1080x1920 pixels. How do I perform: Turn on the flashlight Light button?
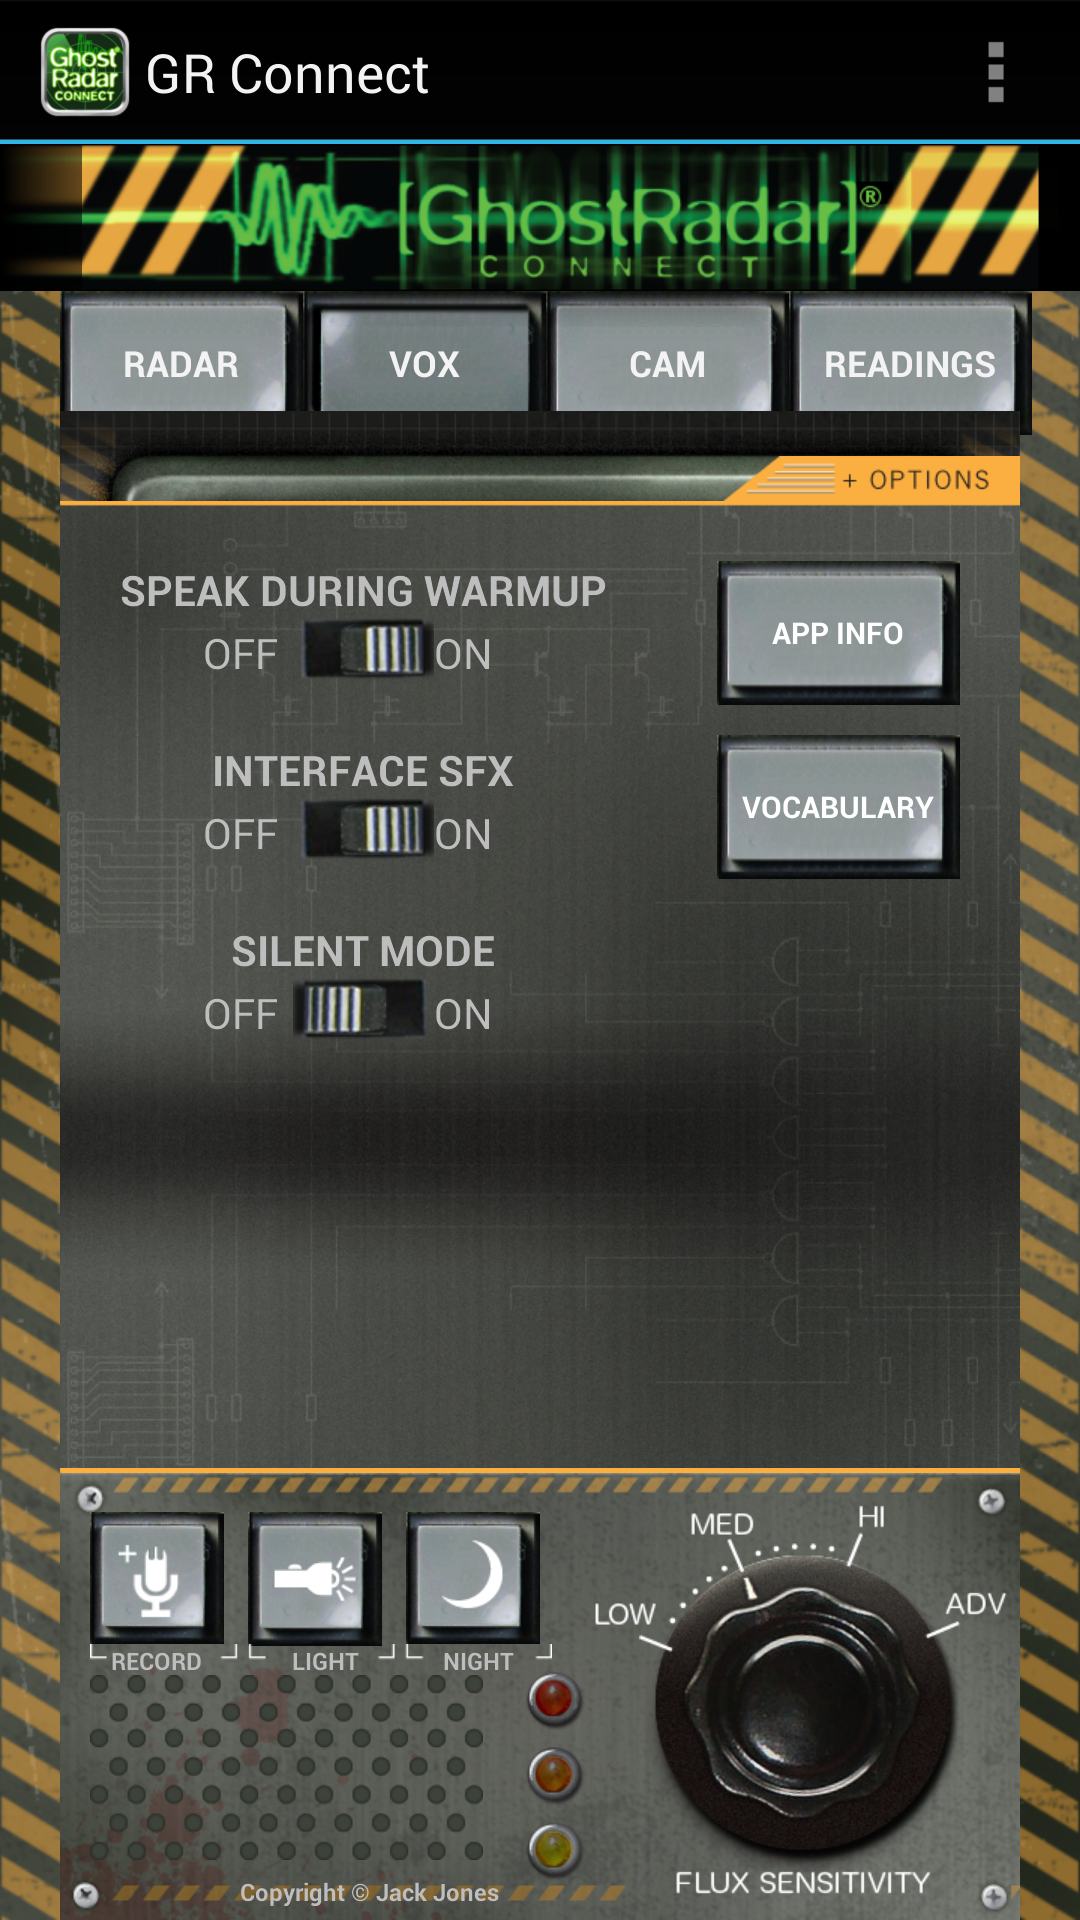315,1578
